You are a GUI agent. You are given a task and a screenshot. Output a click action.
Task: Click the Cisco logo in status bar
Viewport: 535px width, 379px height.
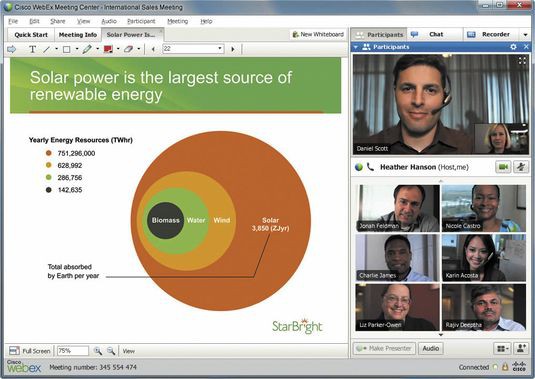point(519,367)
